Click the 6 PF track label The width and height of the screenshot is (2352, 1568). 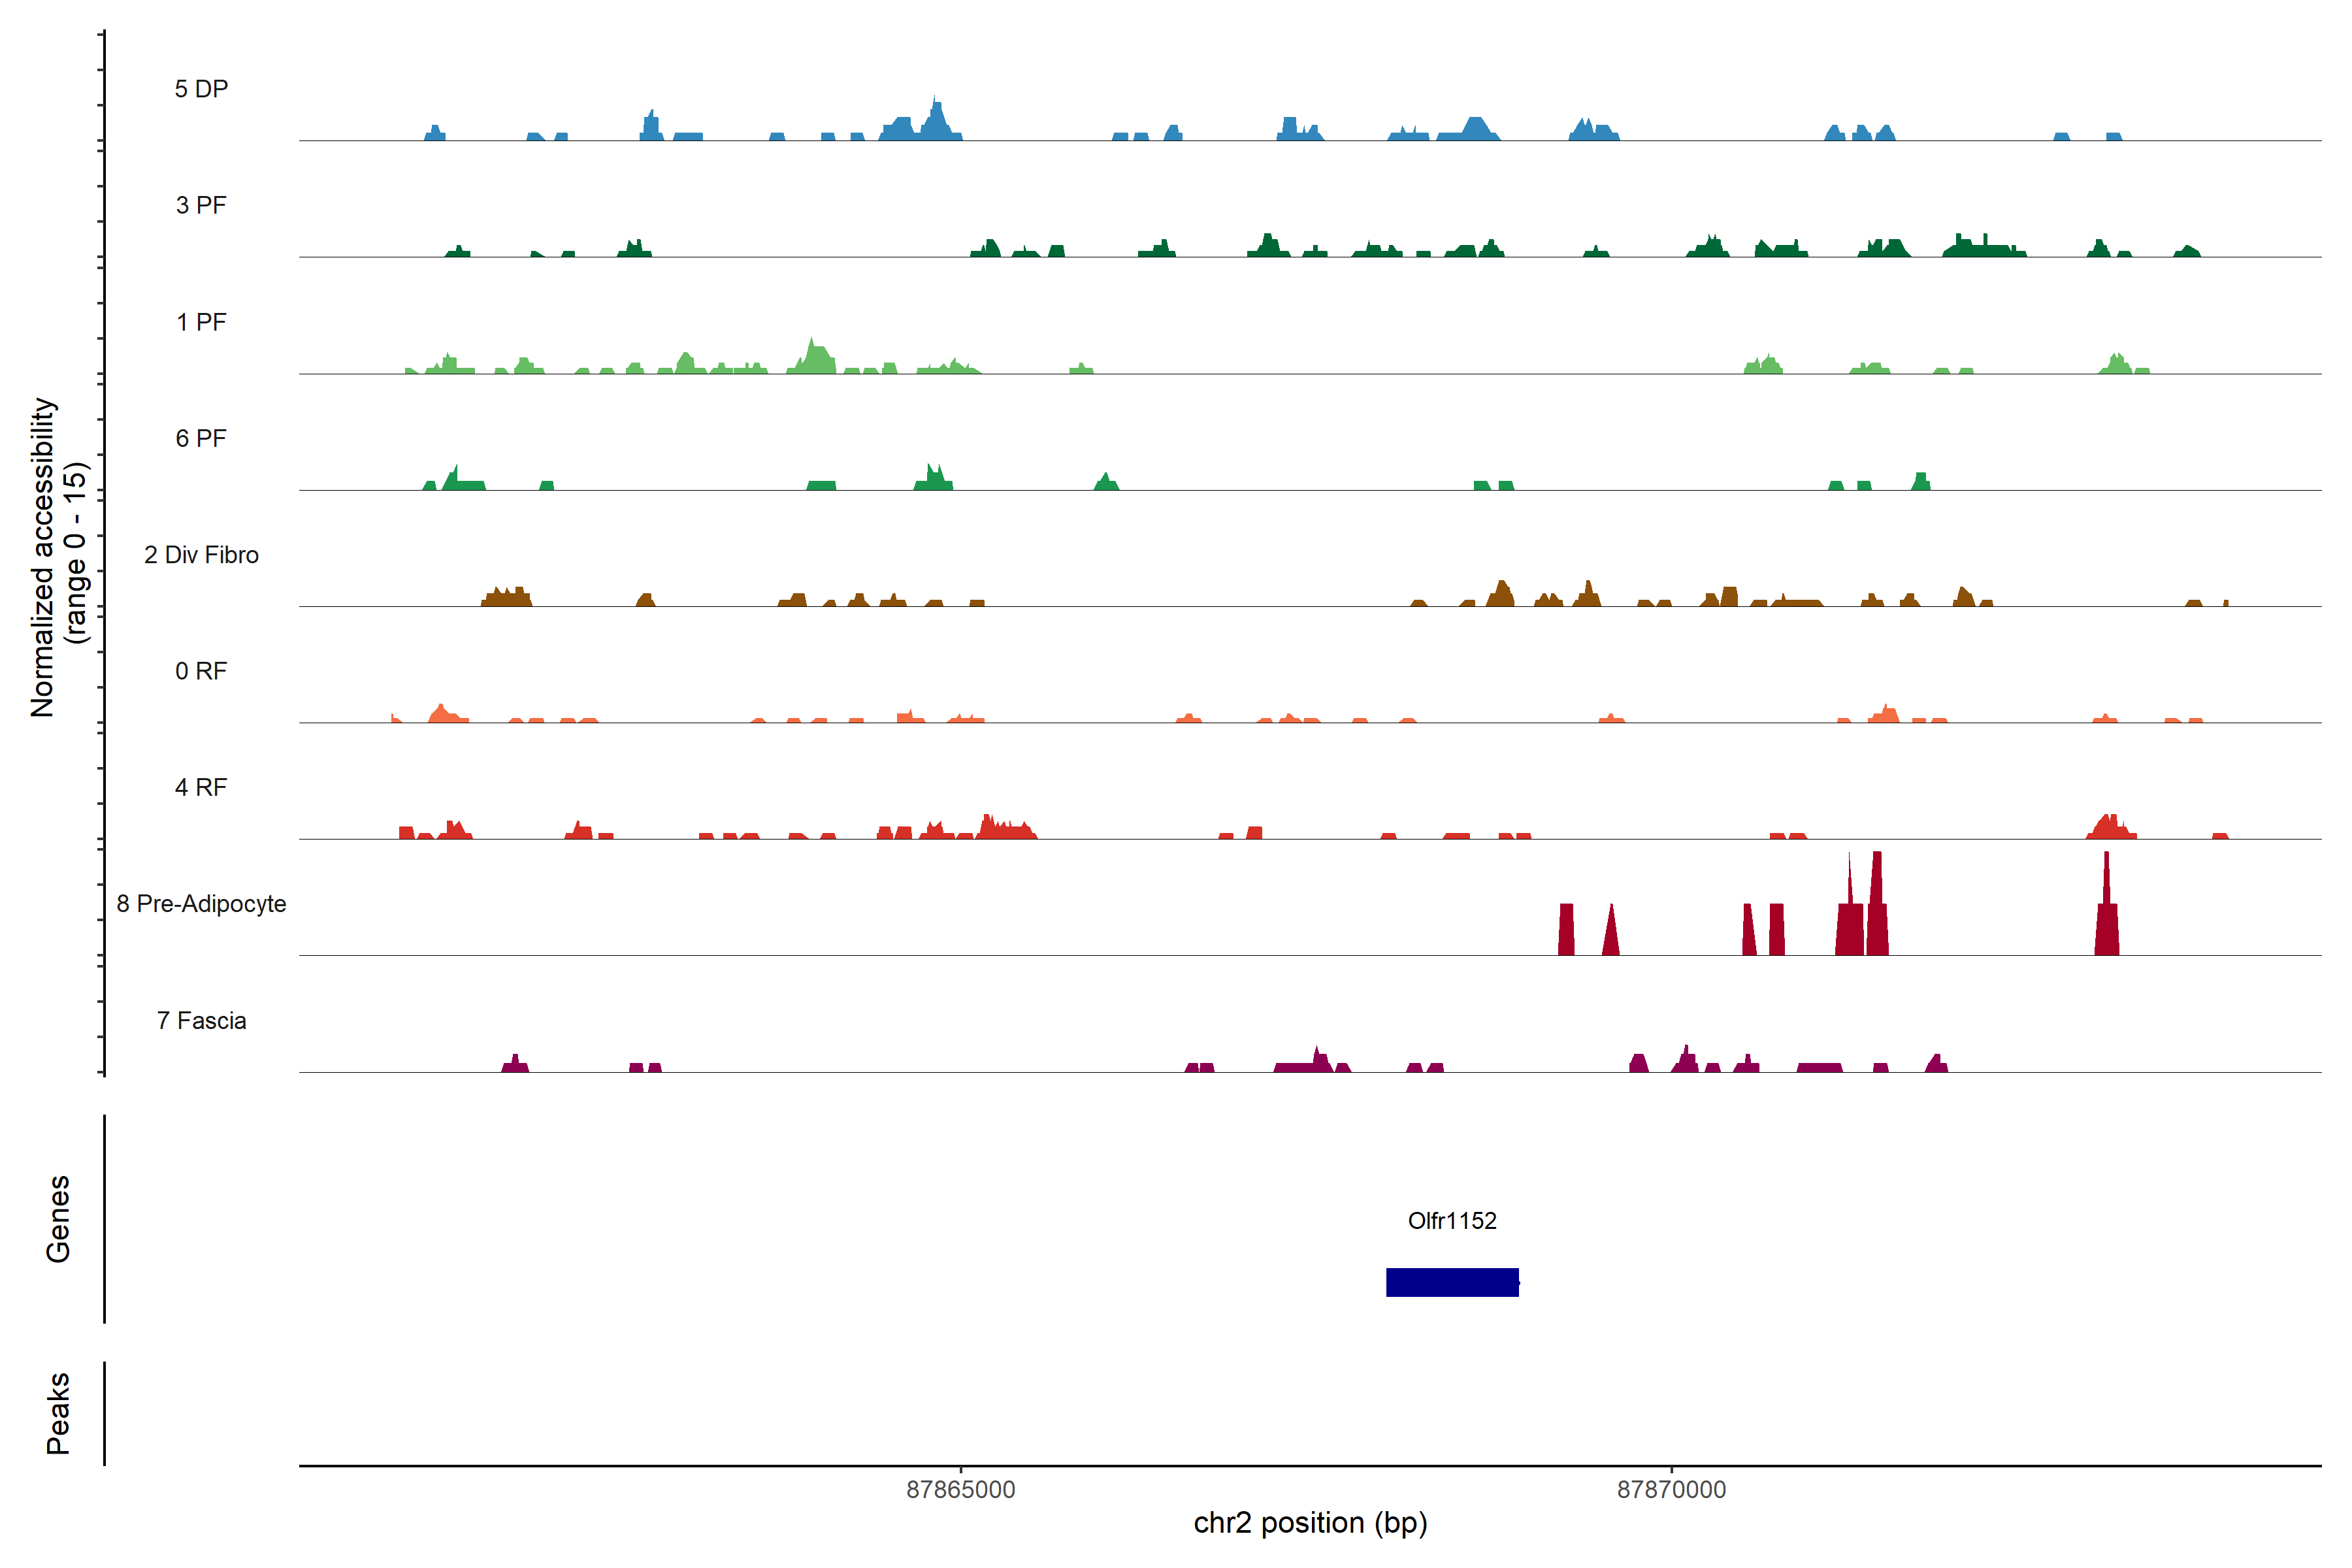pyautogui.click(x=201, y=438)
